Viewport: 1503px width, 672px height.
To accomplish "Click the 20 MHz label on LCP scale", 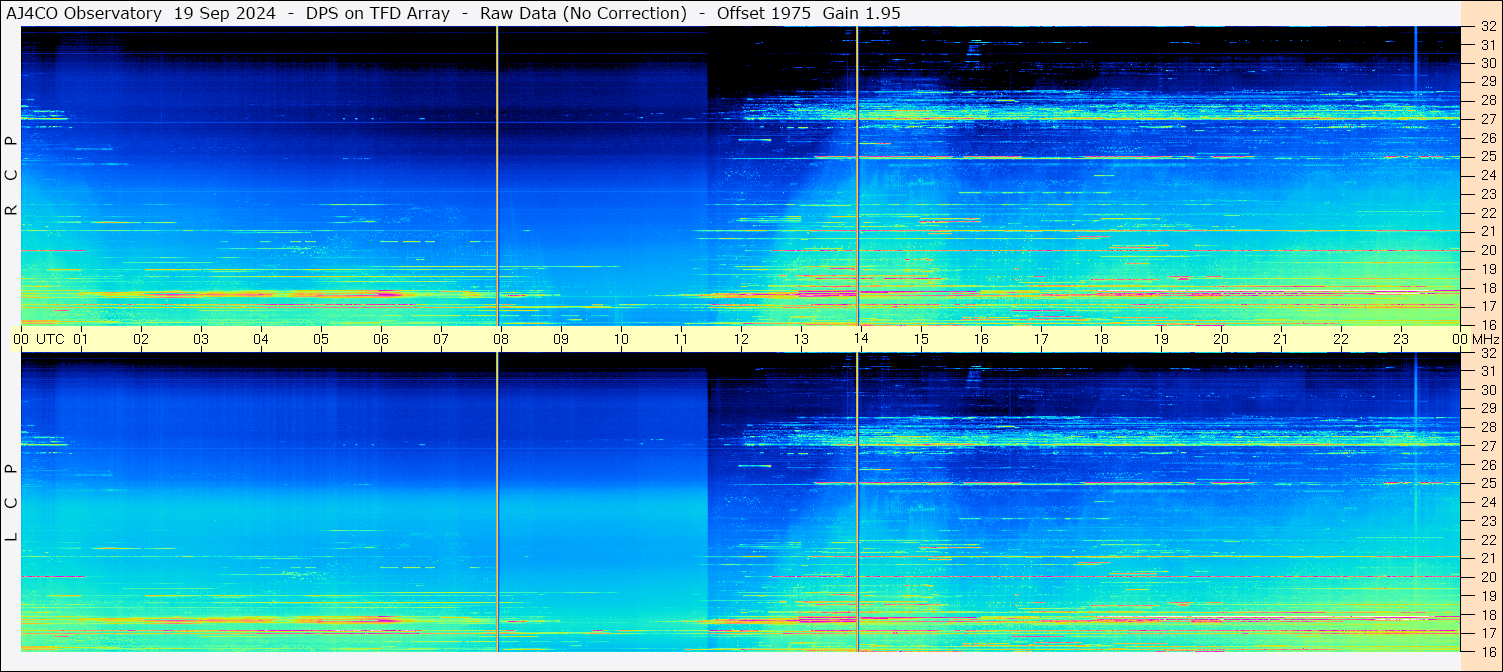I will [1487, 577].
